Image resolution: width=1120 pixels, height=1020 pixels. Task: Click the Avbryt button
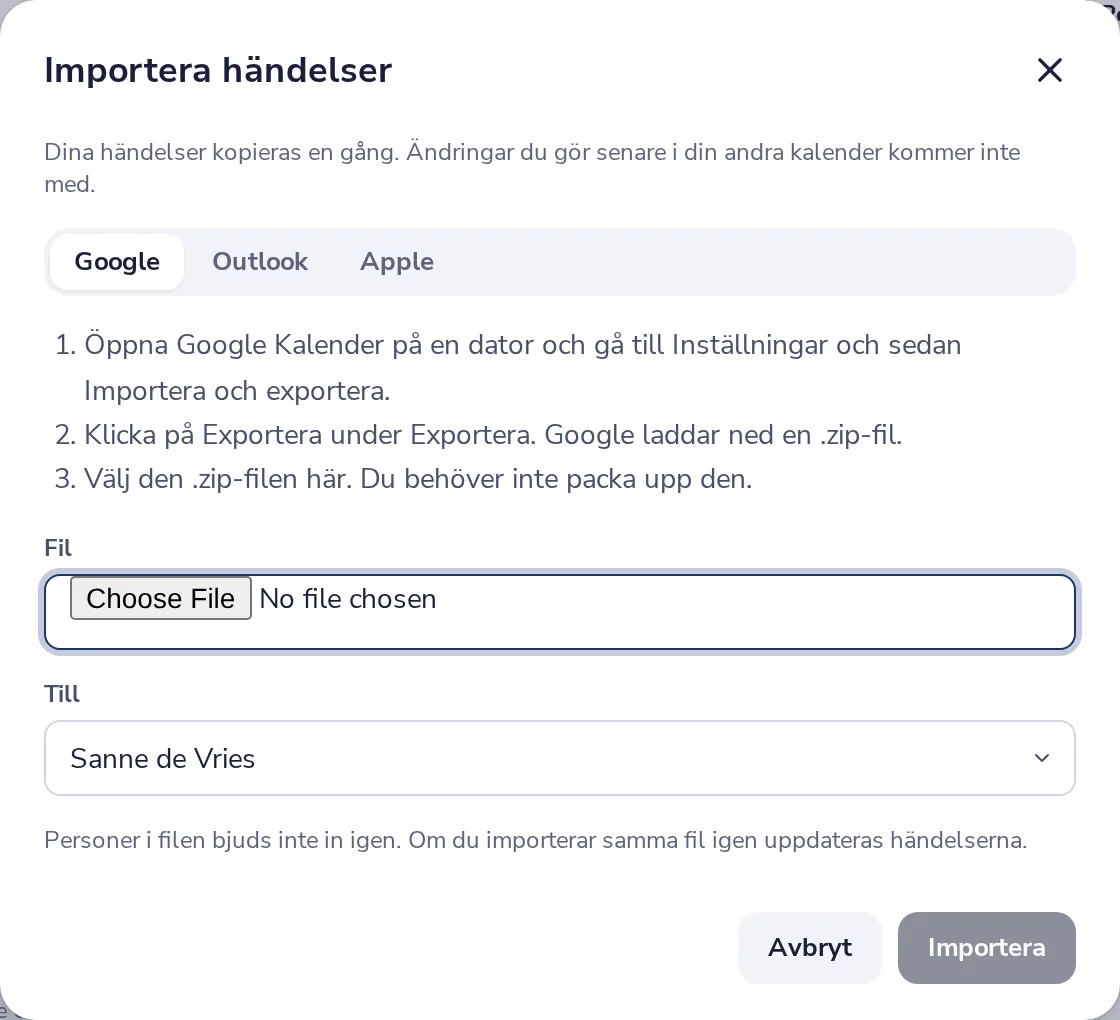tap(810, 947)
